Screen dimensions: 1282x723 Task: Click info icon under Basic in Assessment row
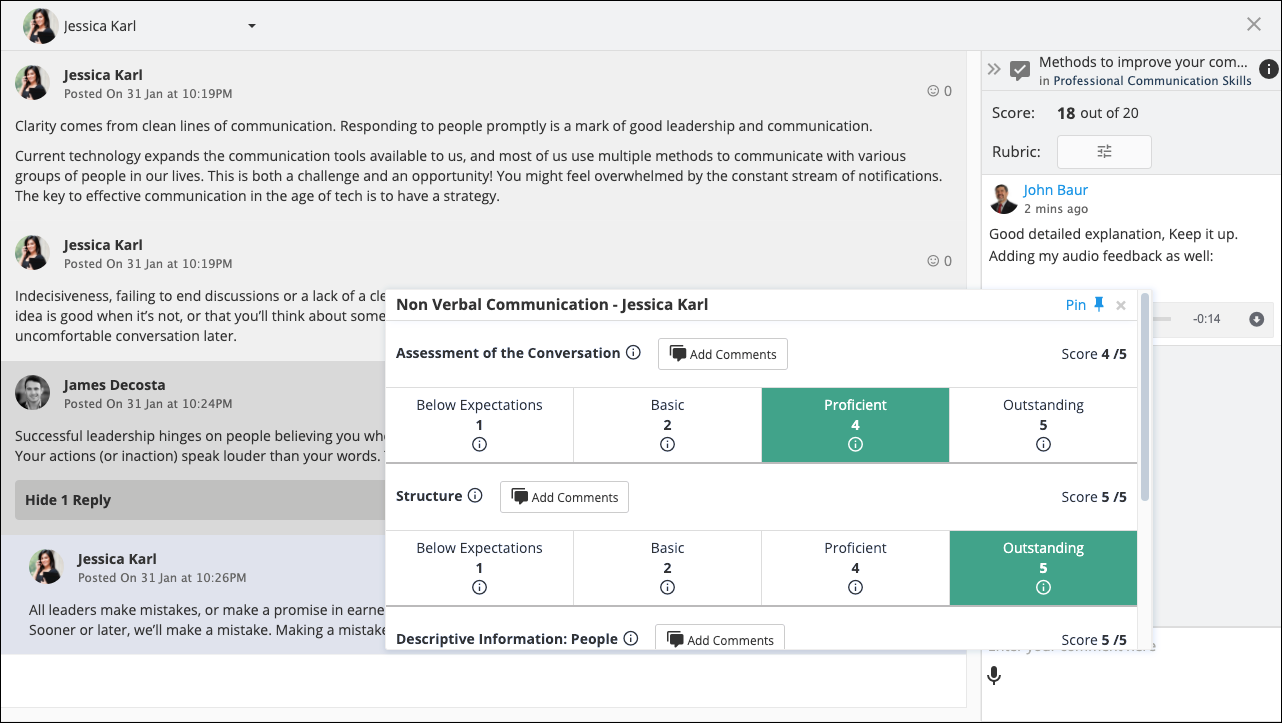tap(667, 445)
